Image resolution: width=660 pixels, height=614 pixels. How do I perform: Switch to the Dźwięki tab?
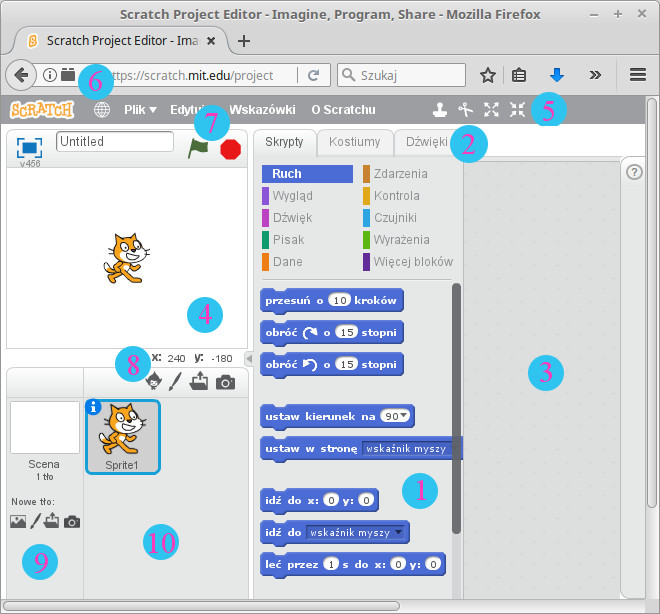(x=426, y=142)
